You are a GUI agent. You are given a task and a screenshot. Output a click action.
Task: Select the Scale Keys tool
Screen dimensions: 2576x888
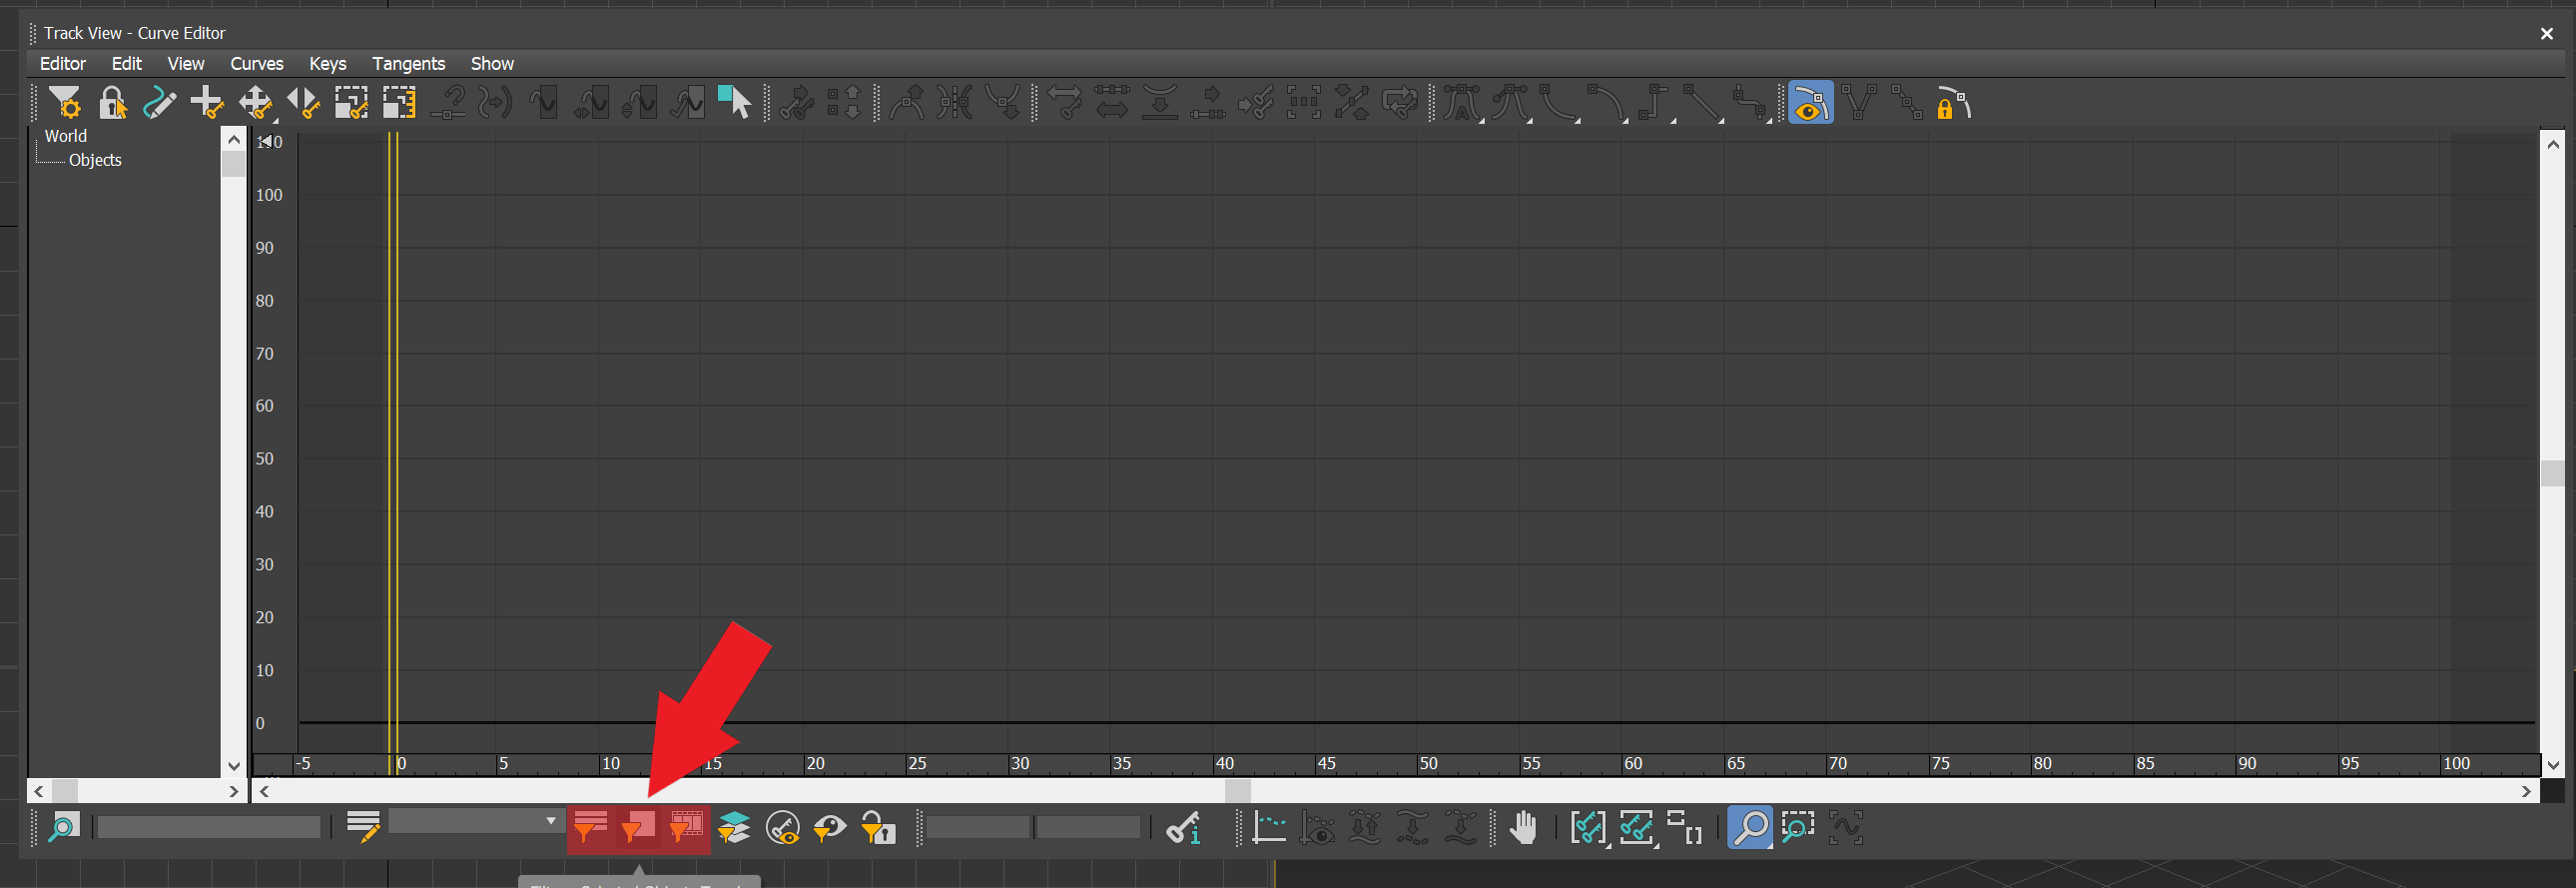point(351,103)
